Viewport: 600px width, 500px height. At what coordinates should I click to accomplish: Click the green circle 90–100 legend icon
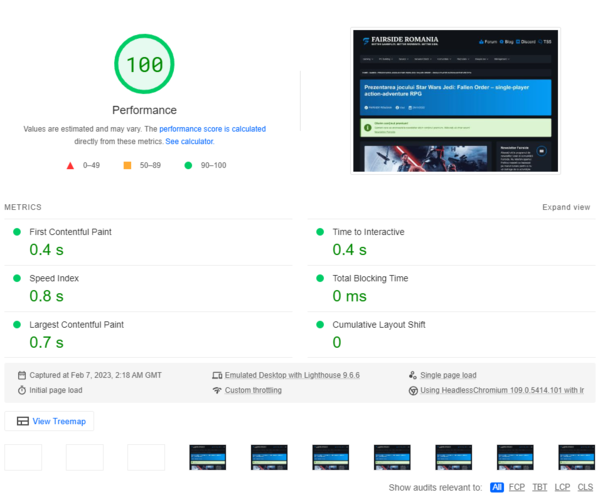click(x=188, y=165)
